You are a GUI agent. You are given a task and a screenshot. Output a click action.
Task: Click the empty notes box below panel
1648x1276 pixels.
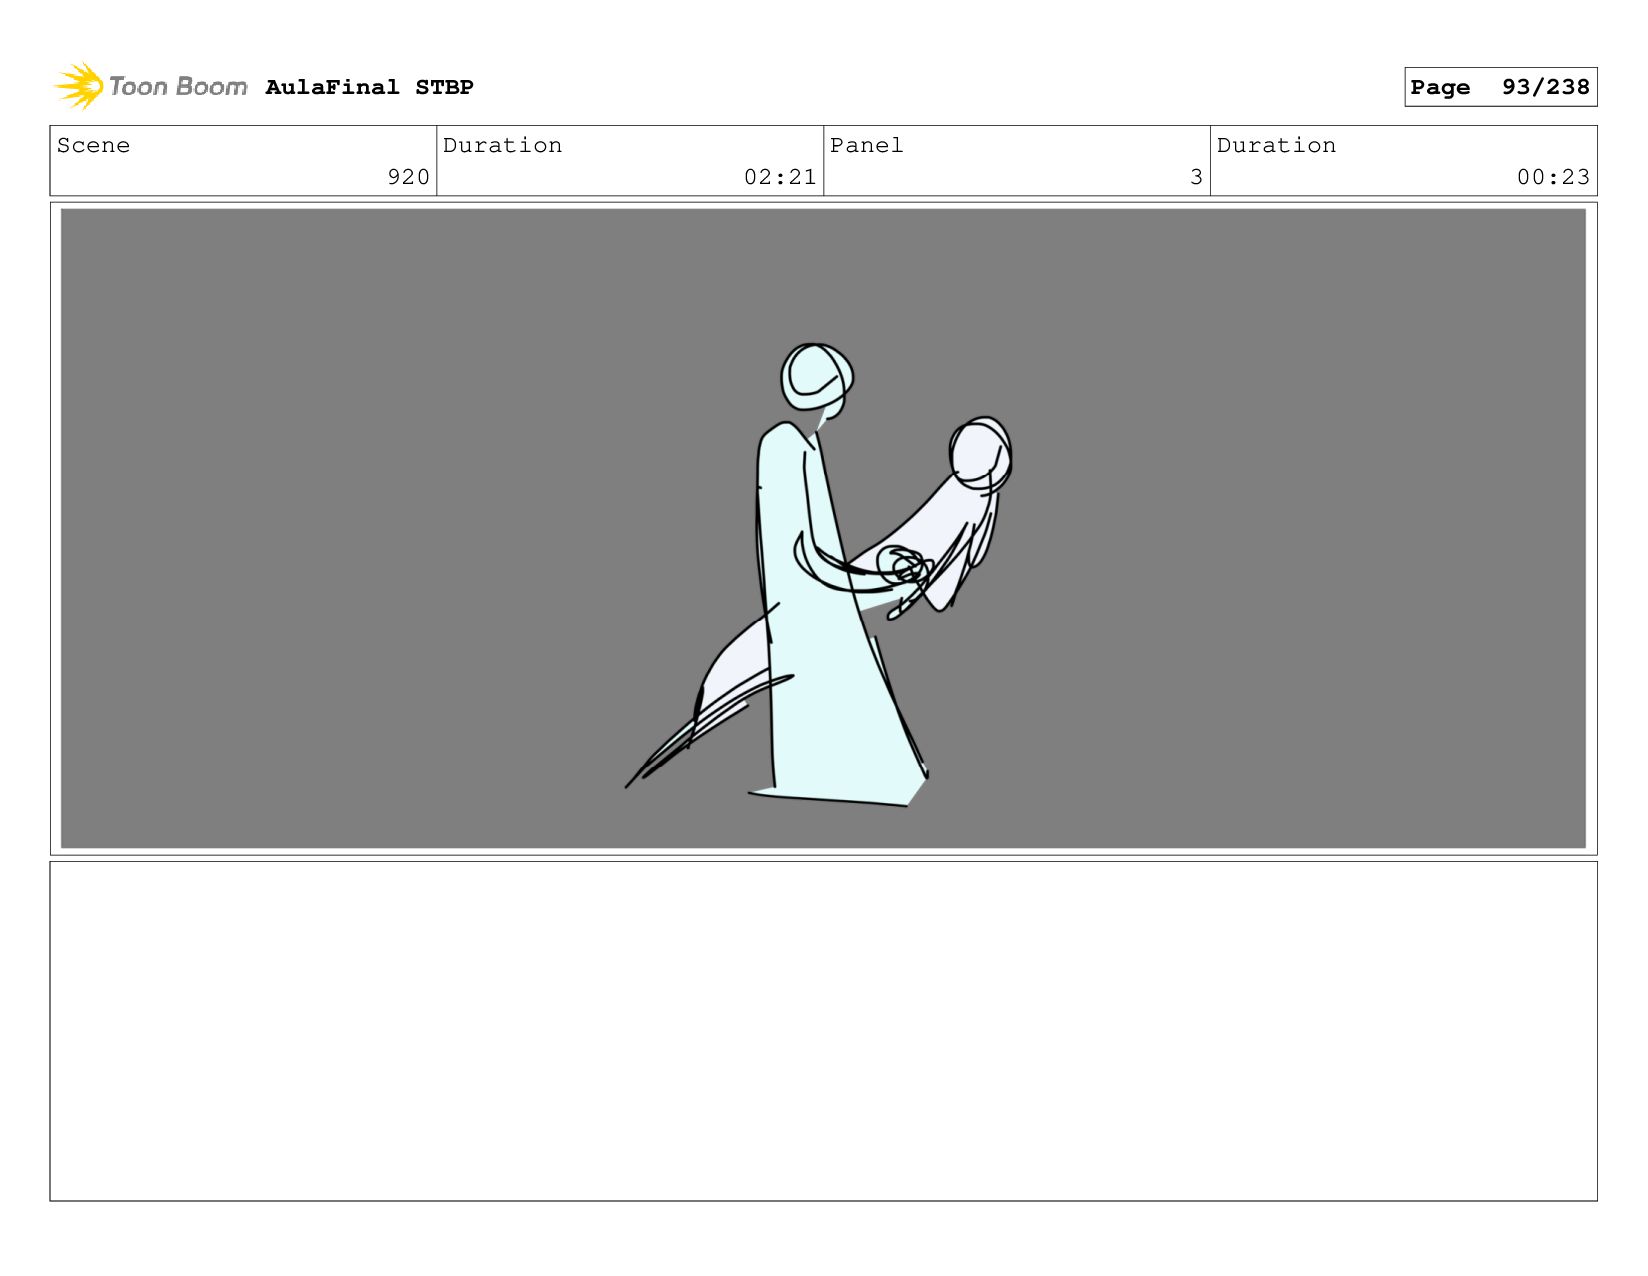pyautogui.click(x=823, y=1031)
